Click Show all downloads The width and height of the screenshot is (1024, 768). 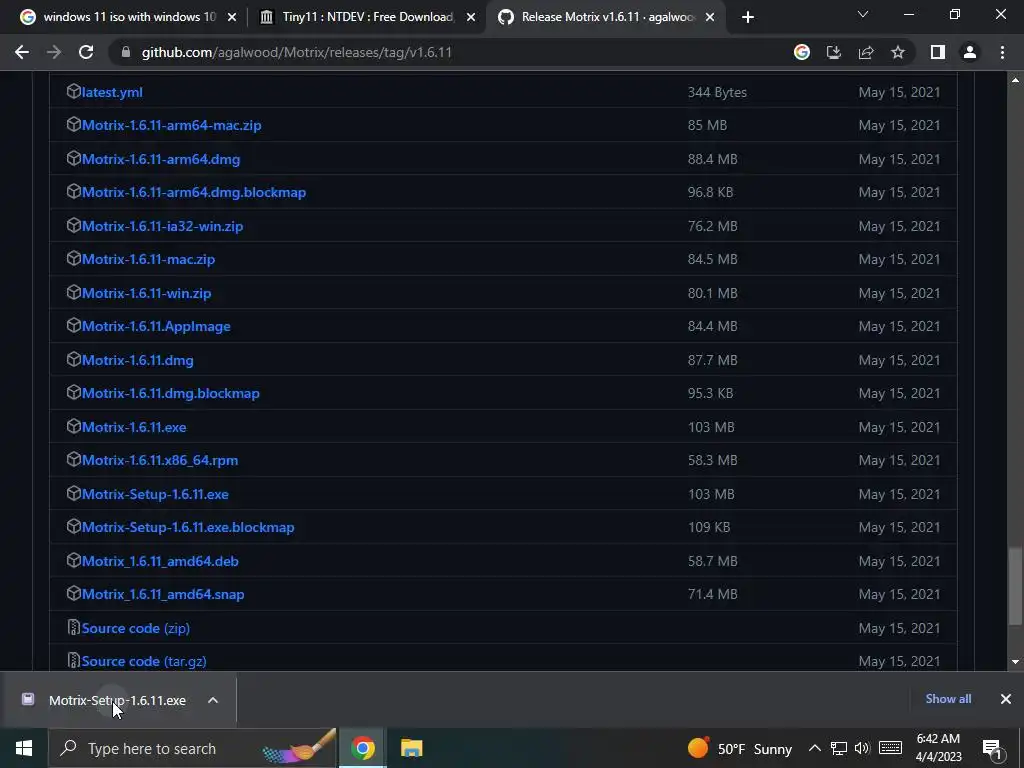(948, 699)
